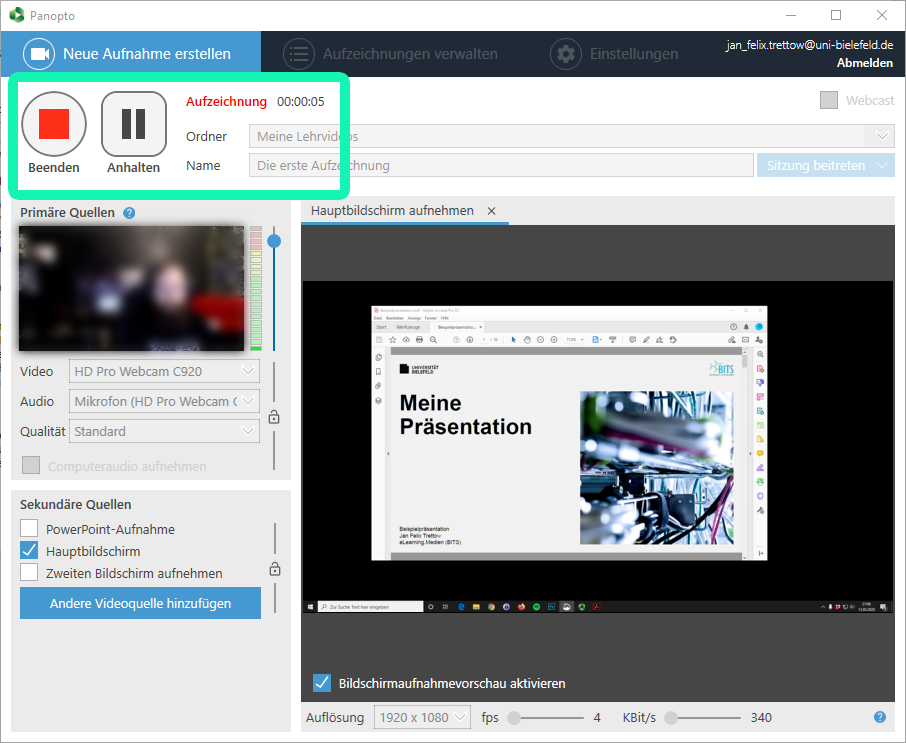Click the lock icon beside primary sources
Viewport: 906px width, 743px height.
click(274, 417)
